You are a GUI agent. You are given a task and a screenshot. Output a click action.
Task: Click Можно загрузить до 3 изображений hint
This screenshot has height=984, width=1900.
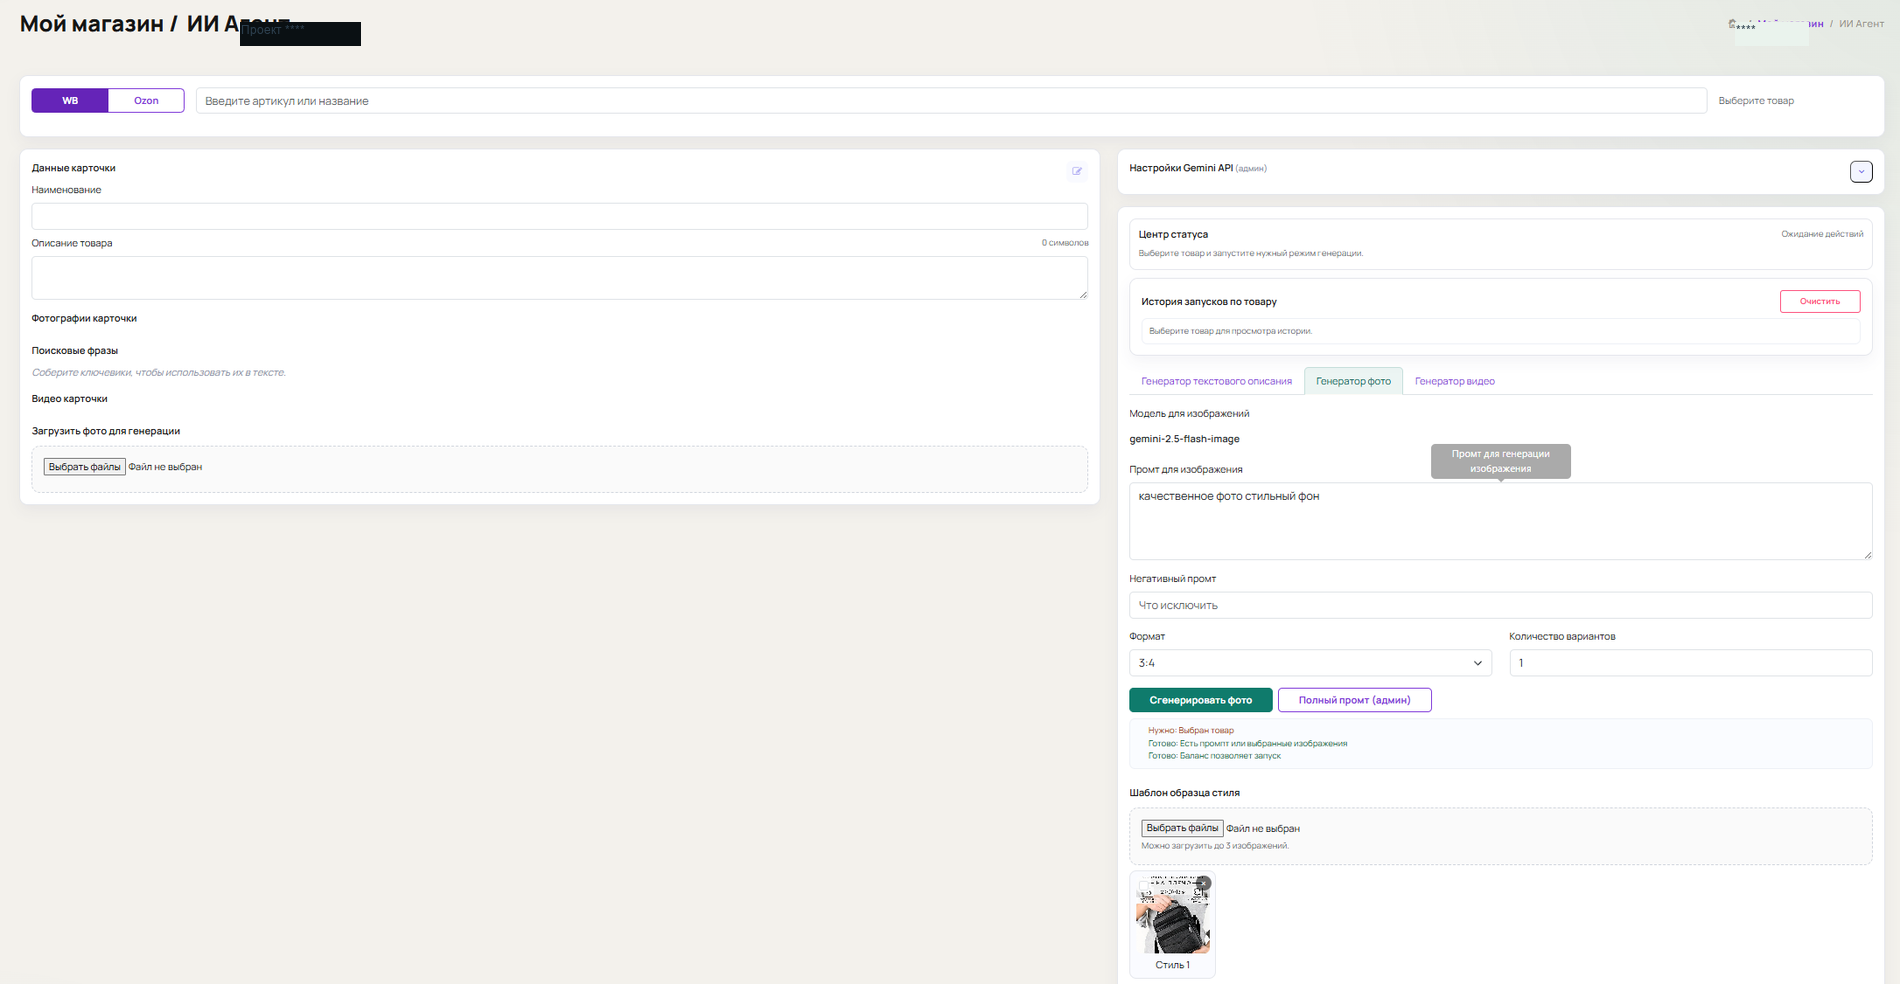click(1215, 846)
